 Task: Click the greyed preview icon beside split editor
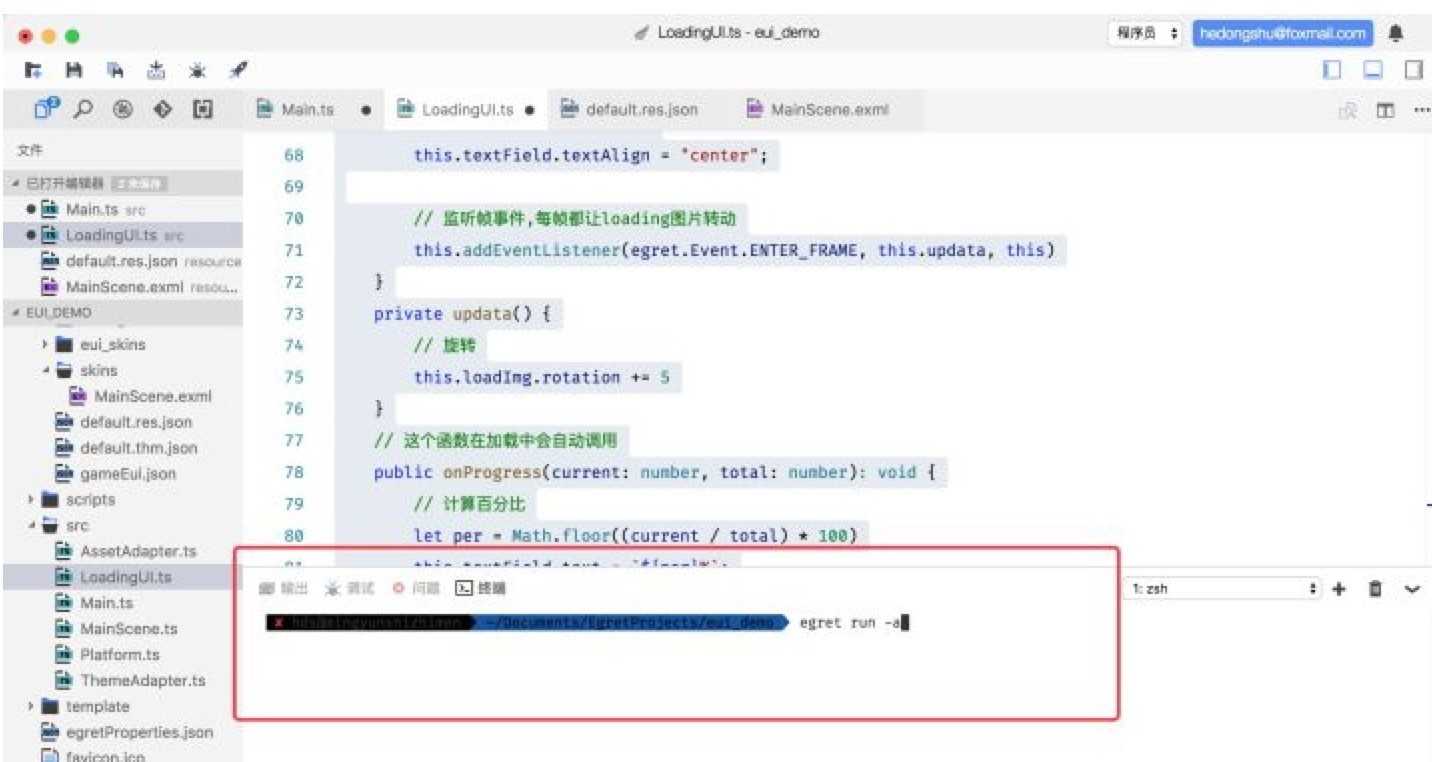coord(1348,110)
